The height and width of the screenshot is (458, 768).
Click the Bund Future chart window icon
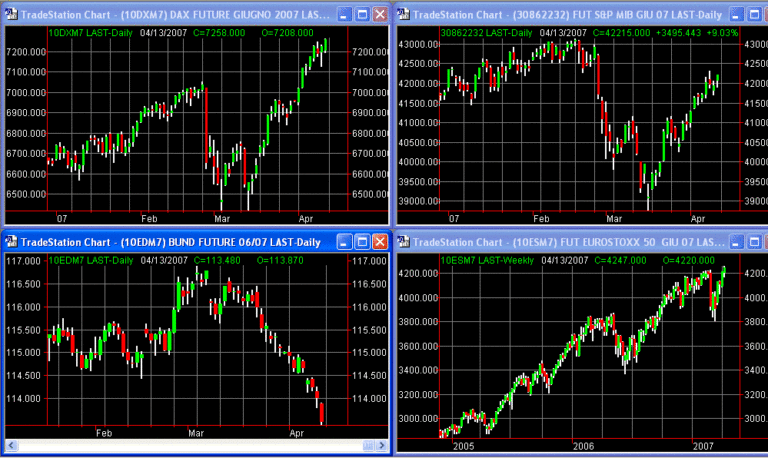click(11, 242)
